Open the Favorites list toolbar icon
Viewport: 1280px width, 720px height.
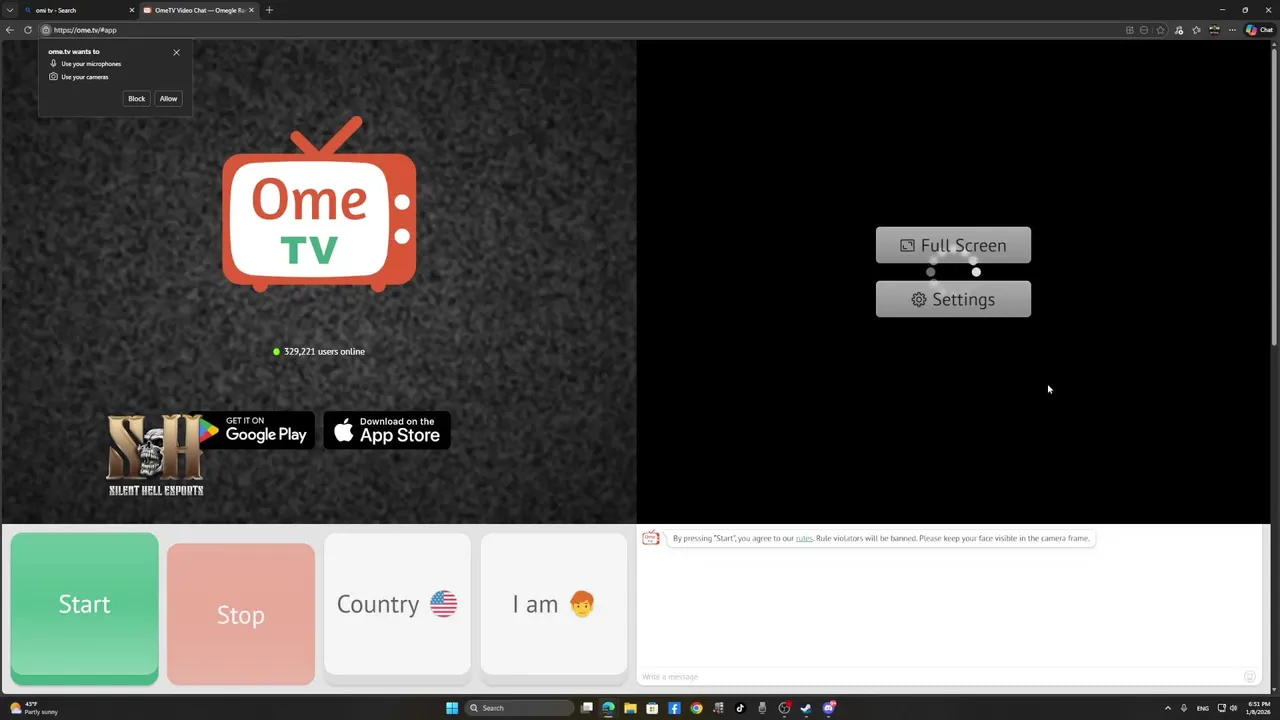1197,30
